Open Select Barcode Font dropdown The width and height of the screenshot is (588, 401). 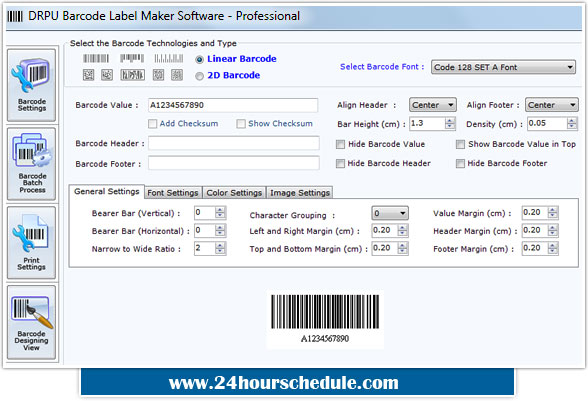(503, 67)
